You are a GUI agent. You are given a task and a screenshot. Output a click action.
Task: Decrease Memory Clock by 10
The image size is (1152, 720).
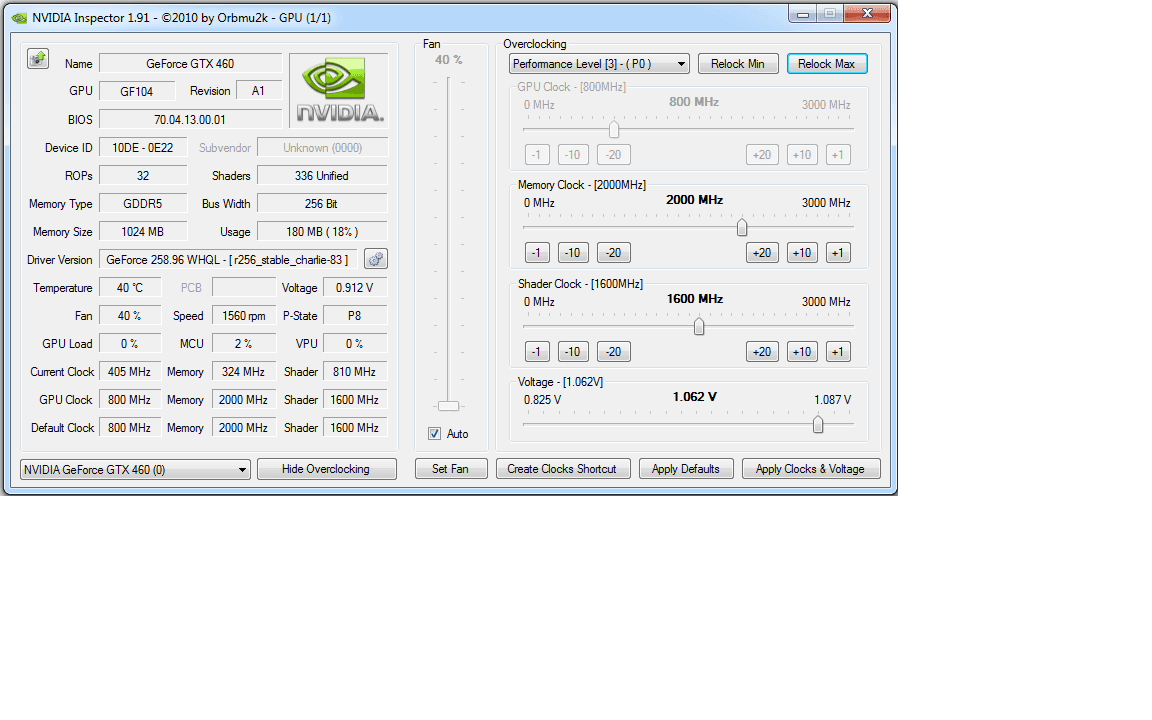[x=572, y=253]
